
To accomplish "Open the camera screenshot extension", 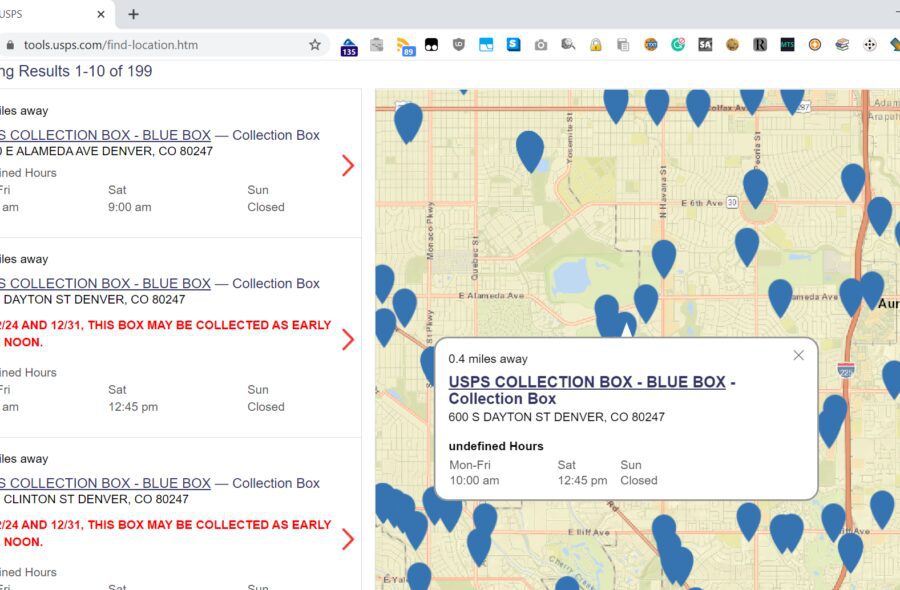I will click(x=541, y=45).
